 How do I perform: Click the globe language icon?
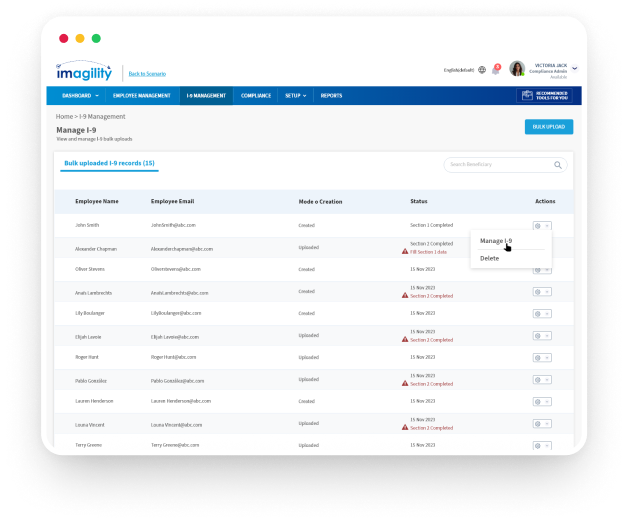coord(482,70)
